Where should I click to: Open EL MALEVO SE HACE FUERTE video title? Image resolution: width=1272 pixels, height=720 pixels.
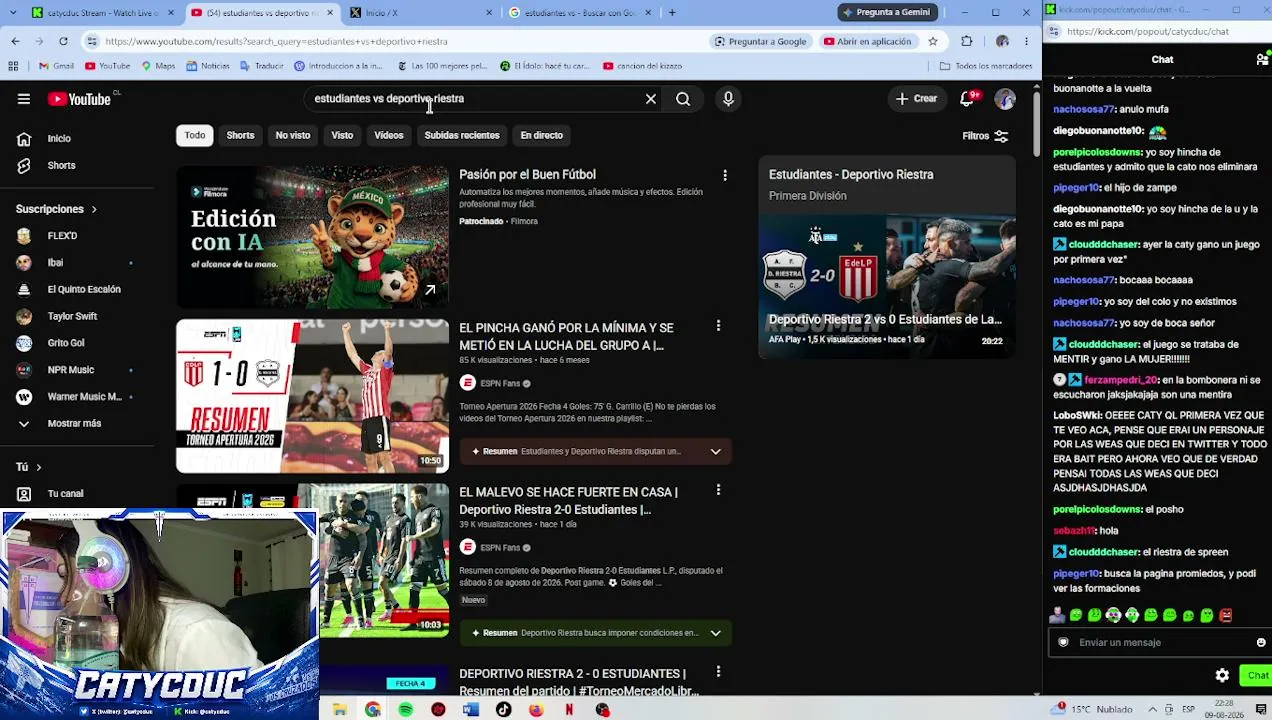click(568, 501)
